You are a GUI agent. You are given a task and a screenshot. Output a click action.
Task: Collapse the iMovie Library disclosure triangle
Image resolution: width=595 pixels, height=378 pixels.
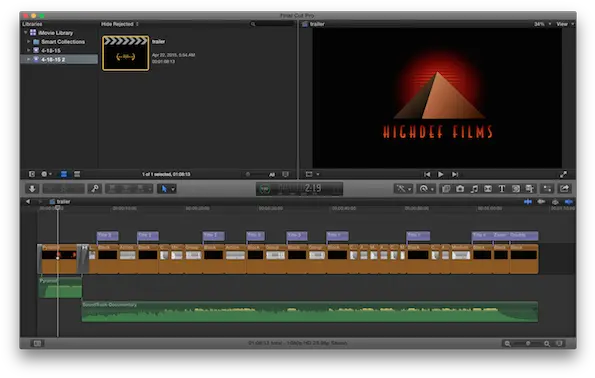coord(25,33)
